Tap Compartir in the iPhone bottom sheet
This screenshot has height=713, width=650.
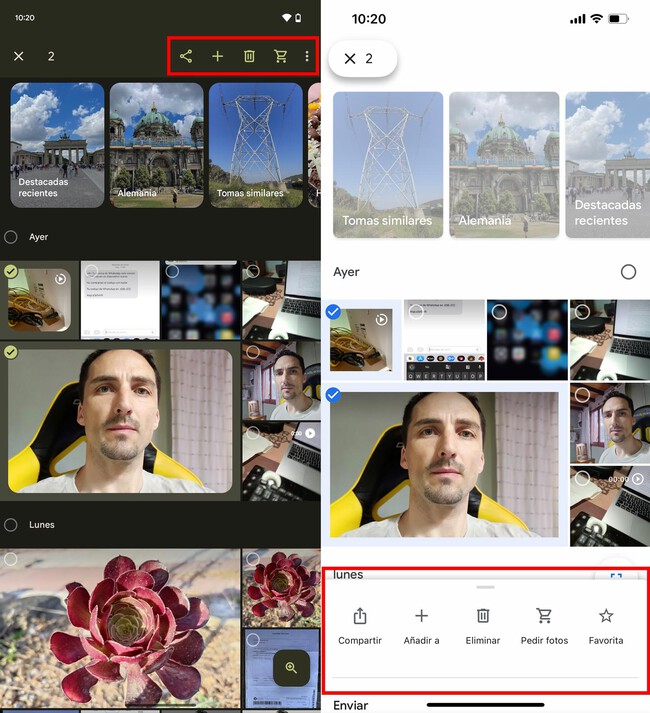[360, 626]
